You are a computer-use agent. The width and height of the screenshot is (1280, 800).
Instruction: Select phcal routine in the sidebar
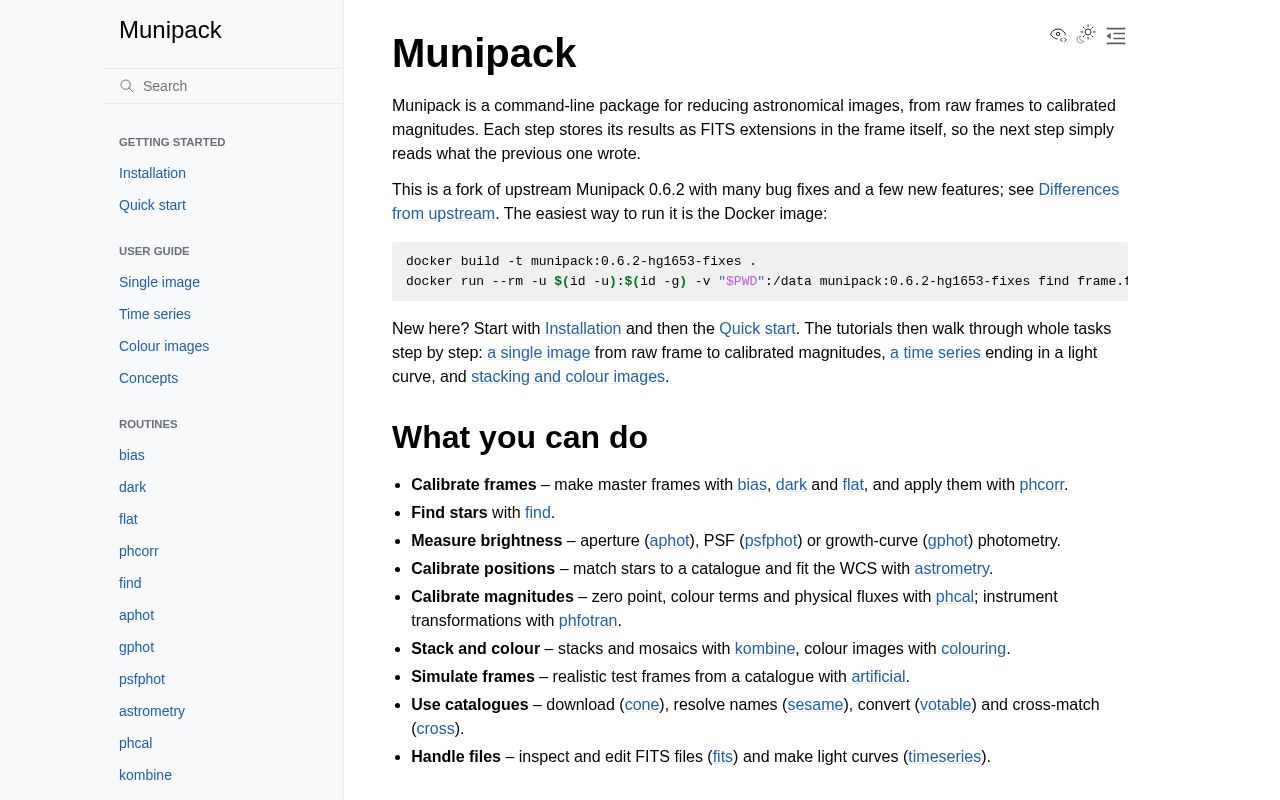coord(136,743)
